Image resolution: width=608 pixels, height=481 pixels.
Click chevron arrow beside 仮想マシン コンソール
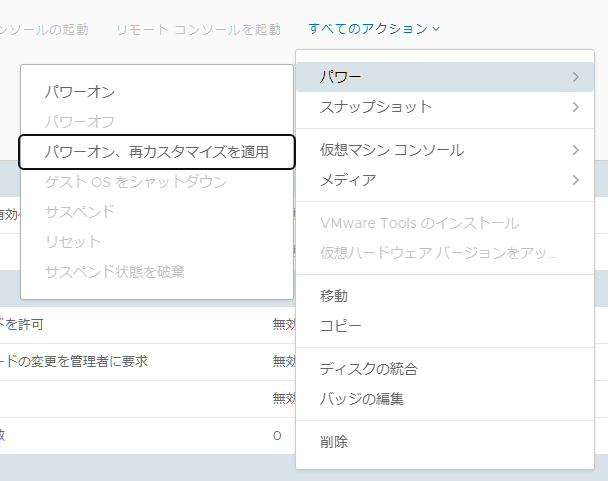click(x=575, y=150)
